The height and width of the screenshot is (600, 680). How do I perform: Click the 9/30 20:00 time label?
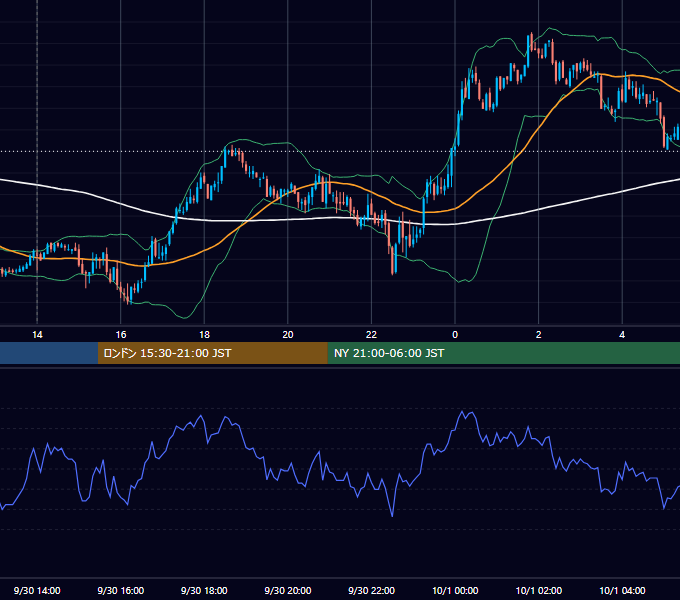pyautogui.click(x=288, y=590)
